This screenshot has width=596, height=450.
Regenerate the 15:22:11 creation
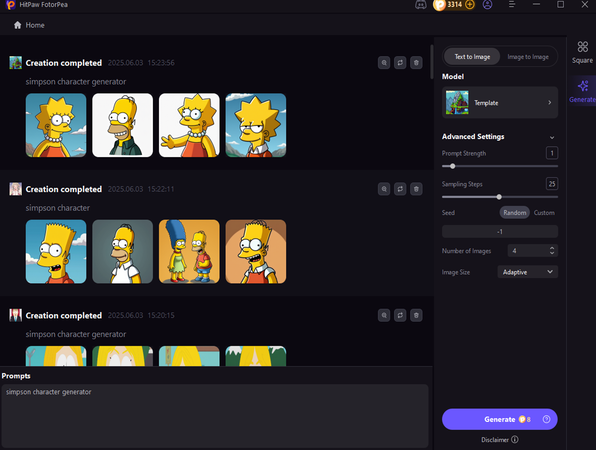pyautogui.click(x=400, y=189)
